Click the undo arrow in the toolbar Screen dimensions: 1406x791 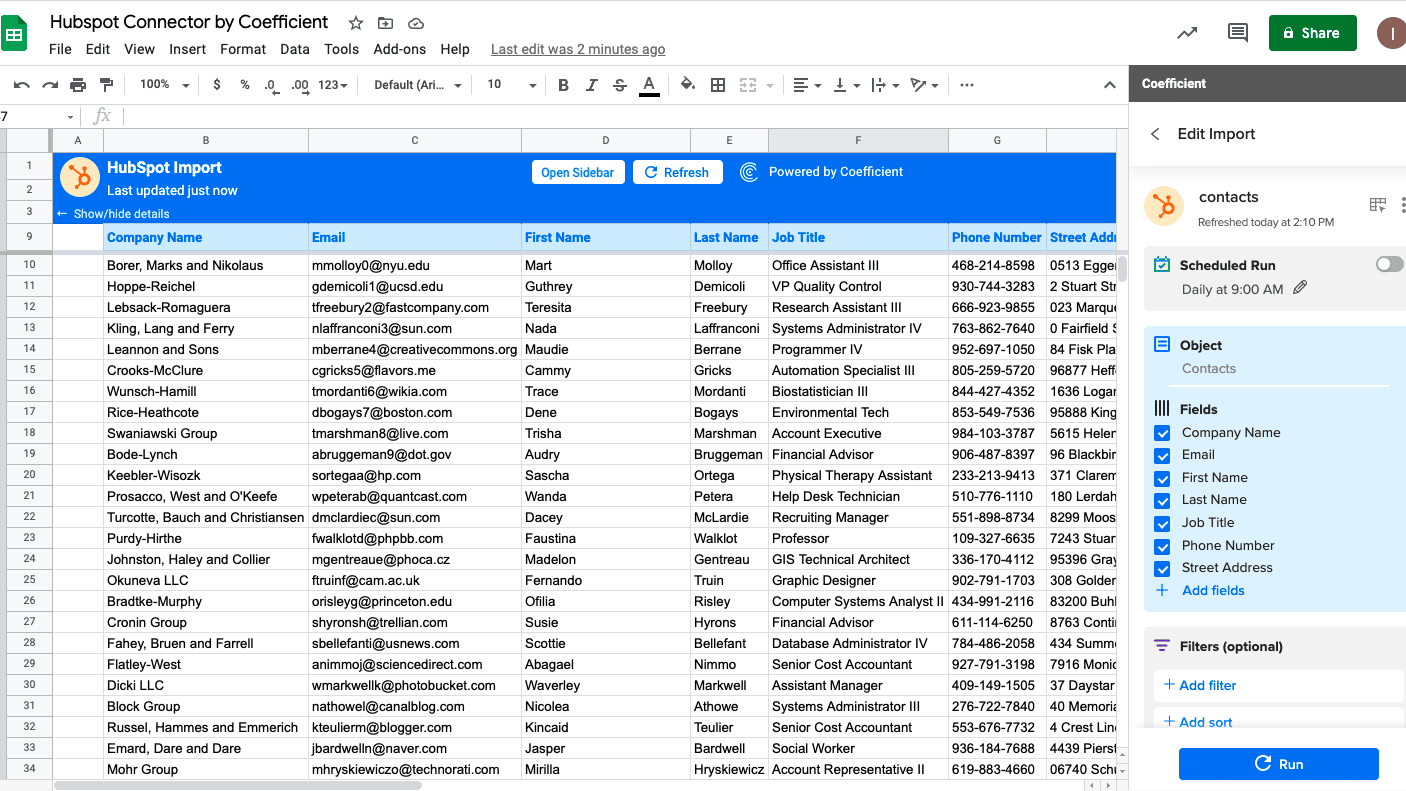click(21, 85)
